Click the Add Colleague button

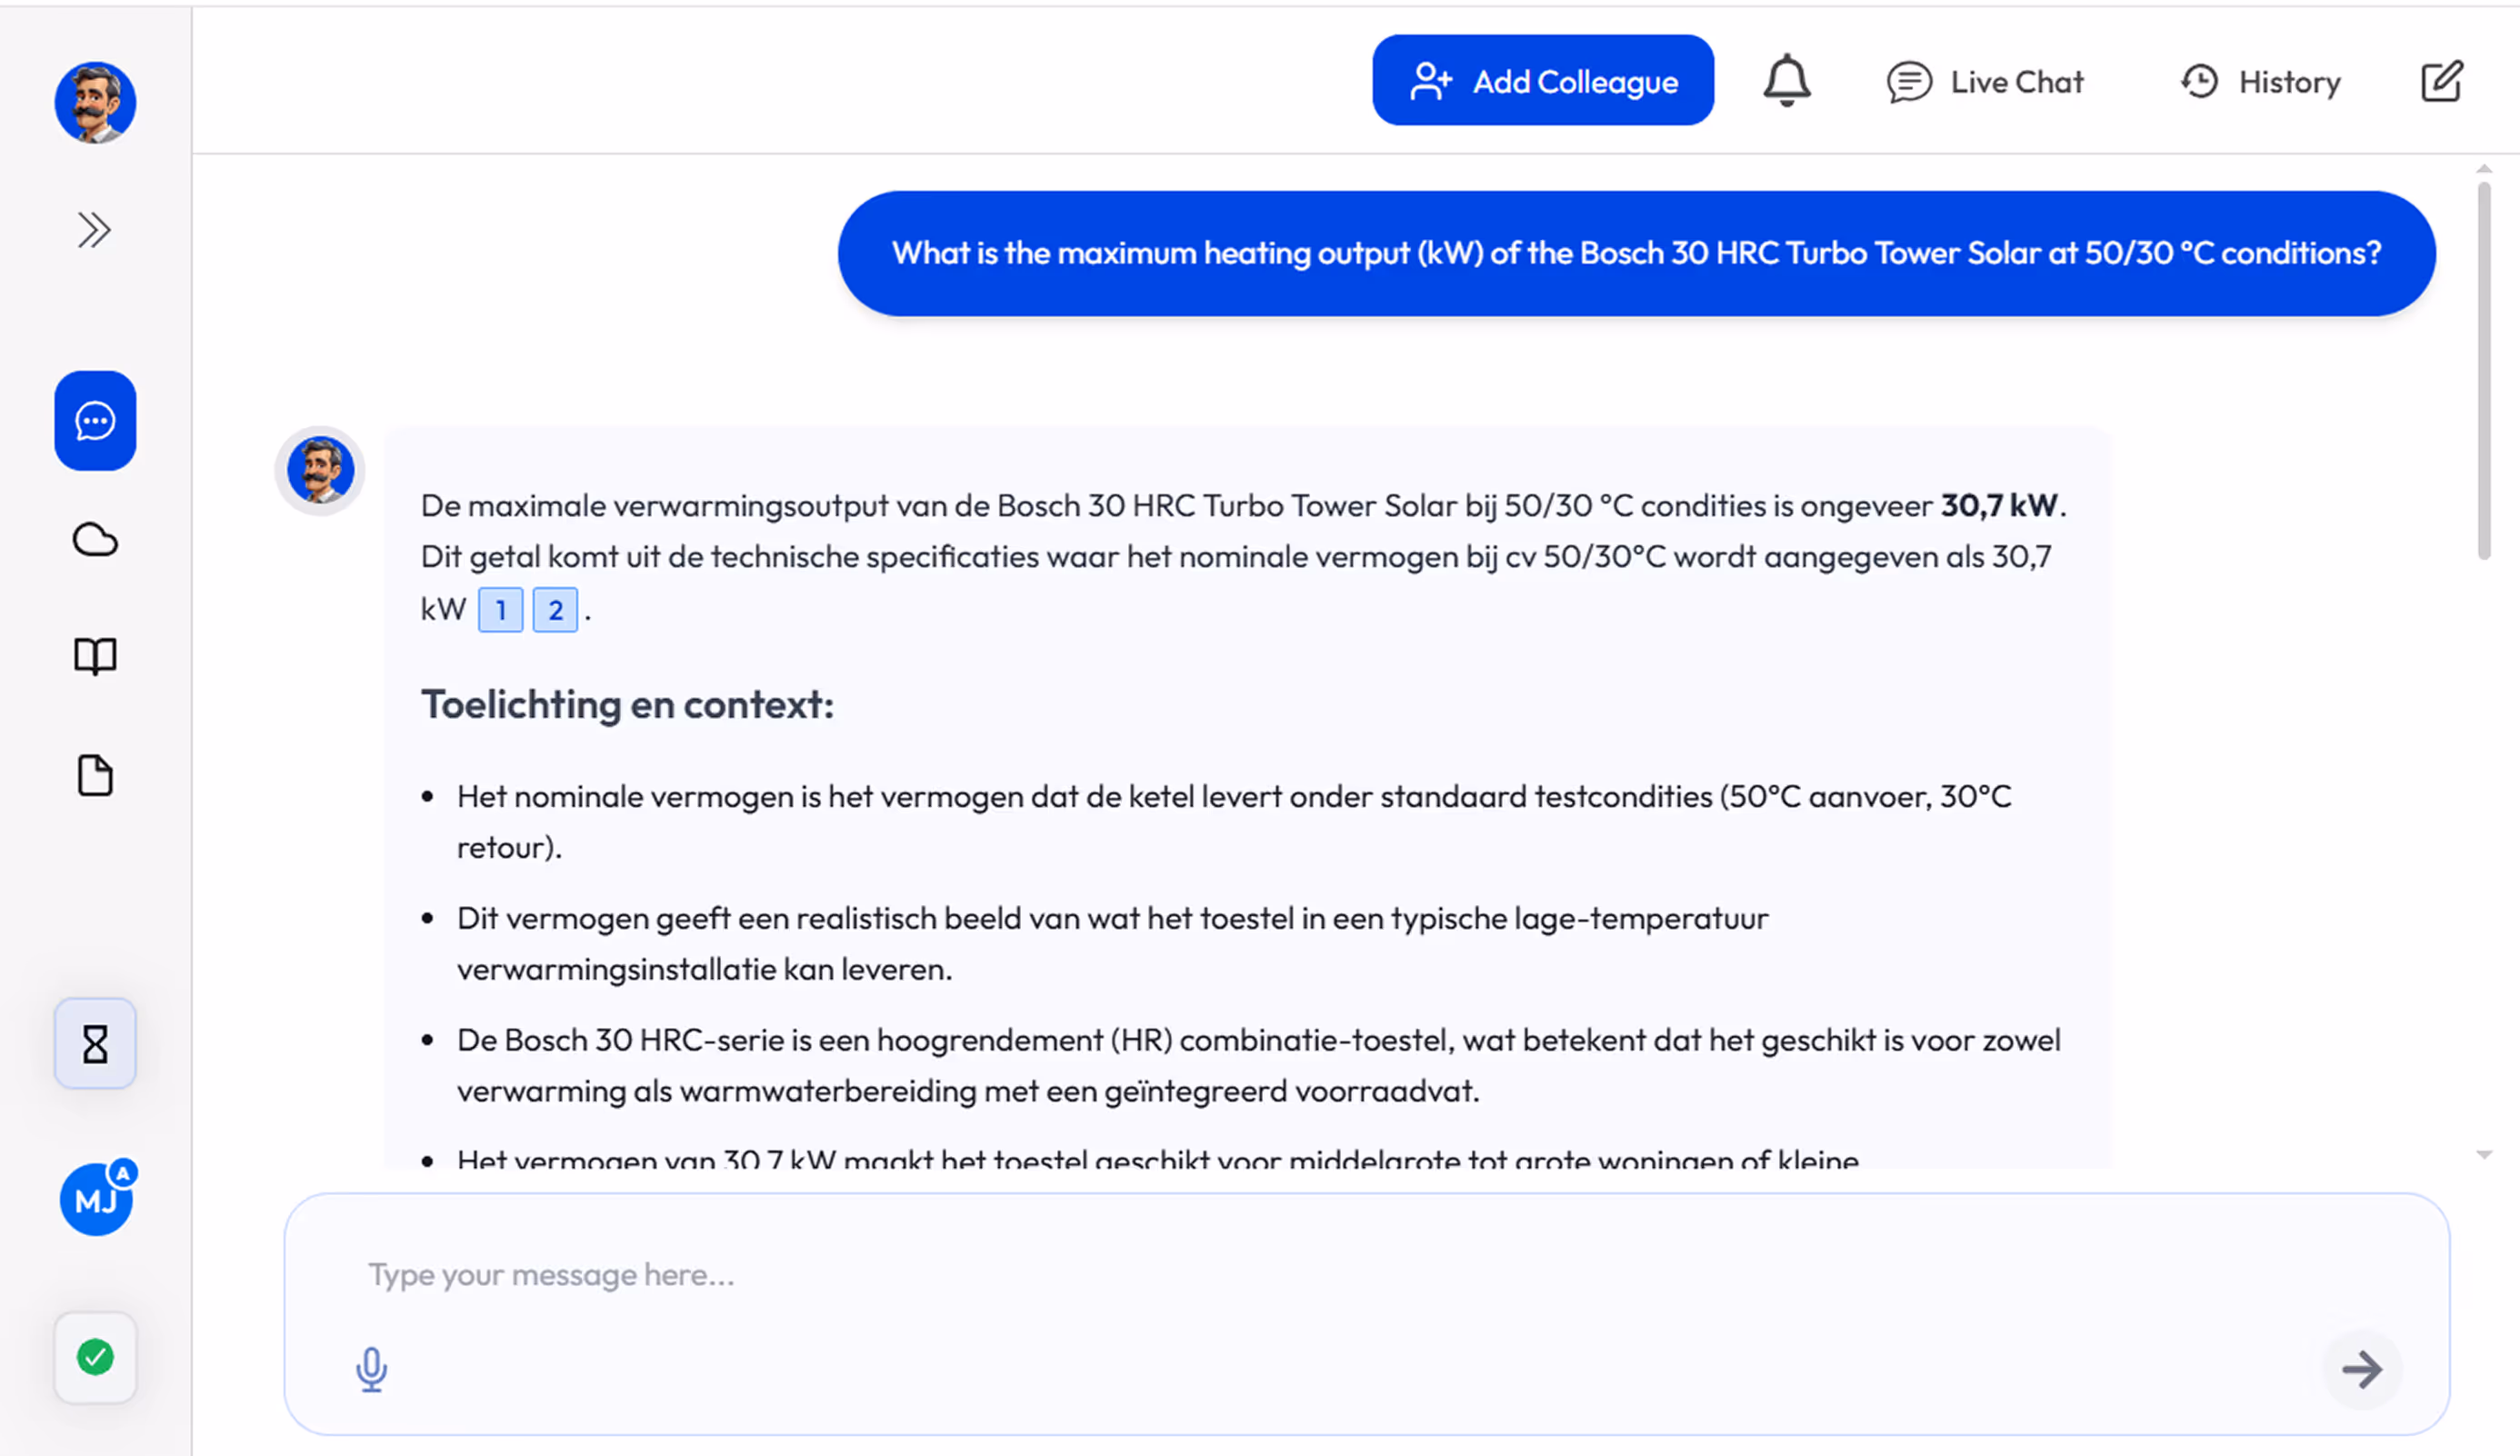(x=1542, y=81)
